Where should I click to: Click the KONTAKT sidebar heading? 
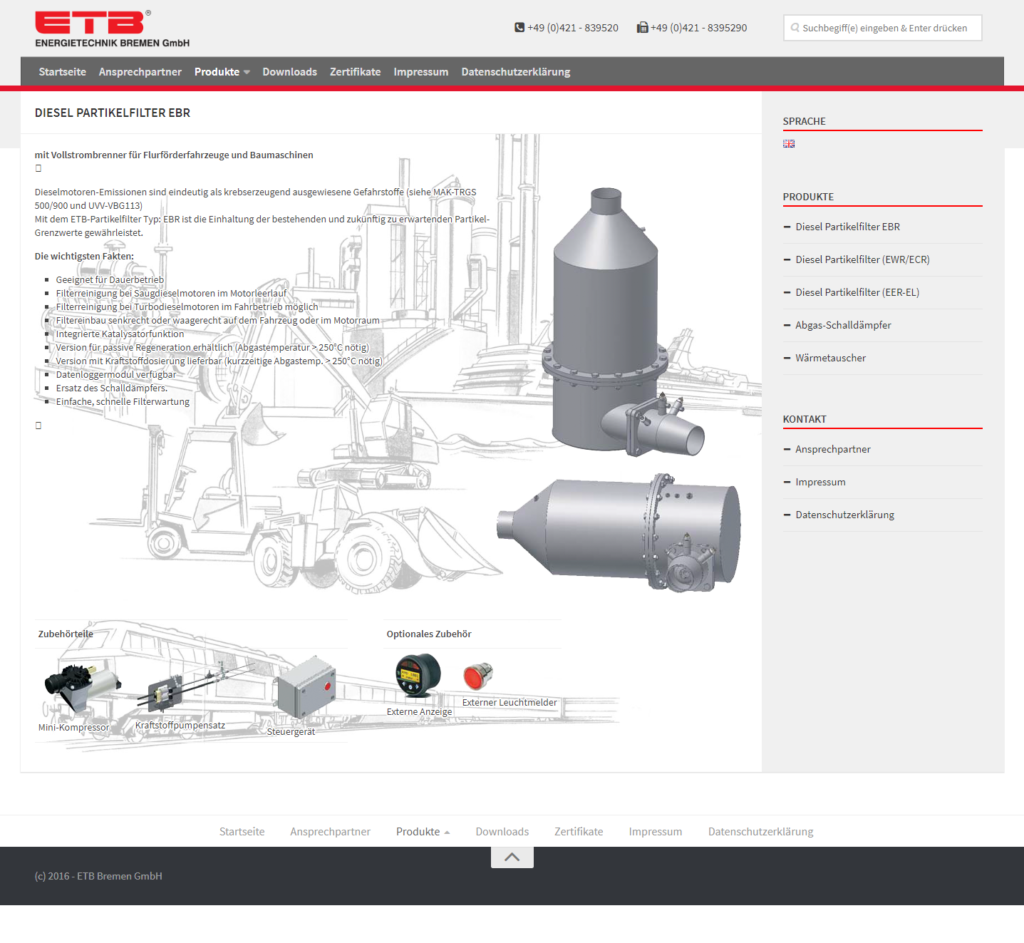click(x=805, y=419)
